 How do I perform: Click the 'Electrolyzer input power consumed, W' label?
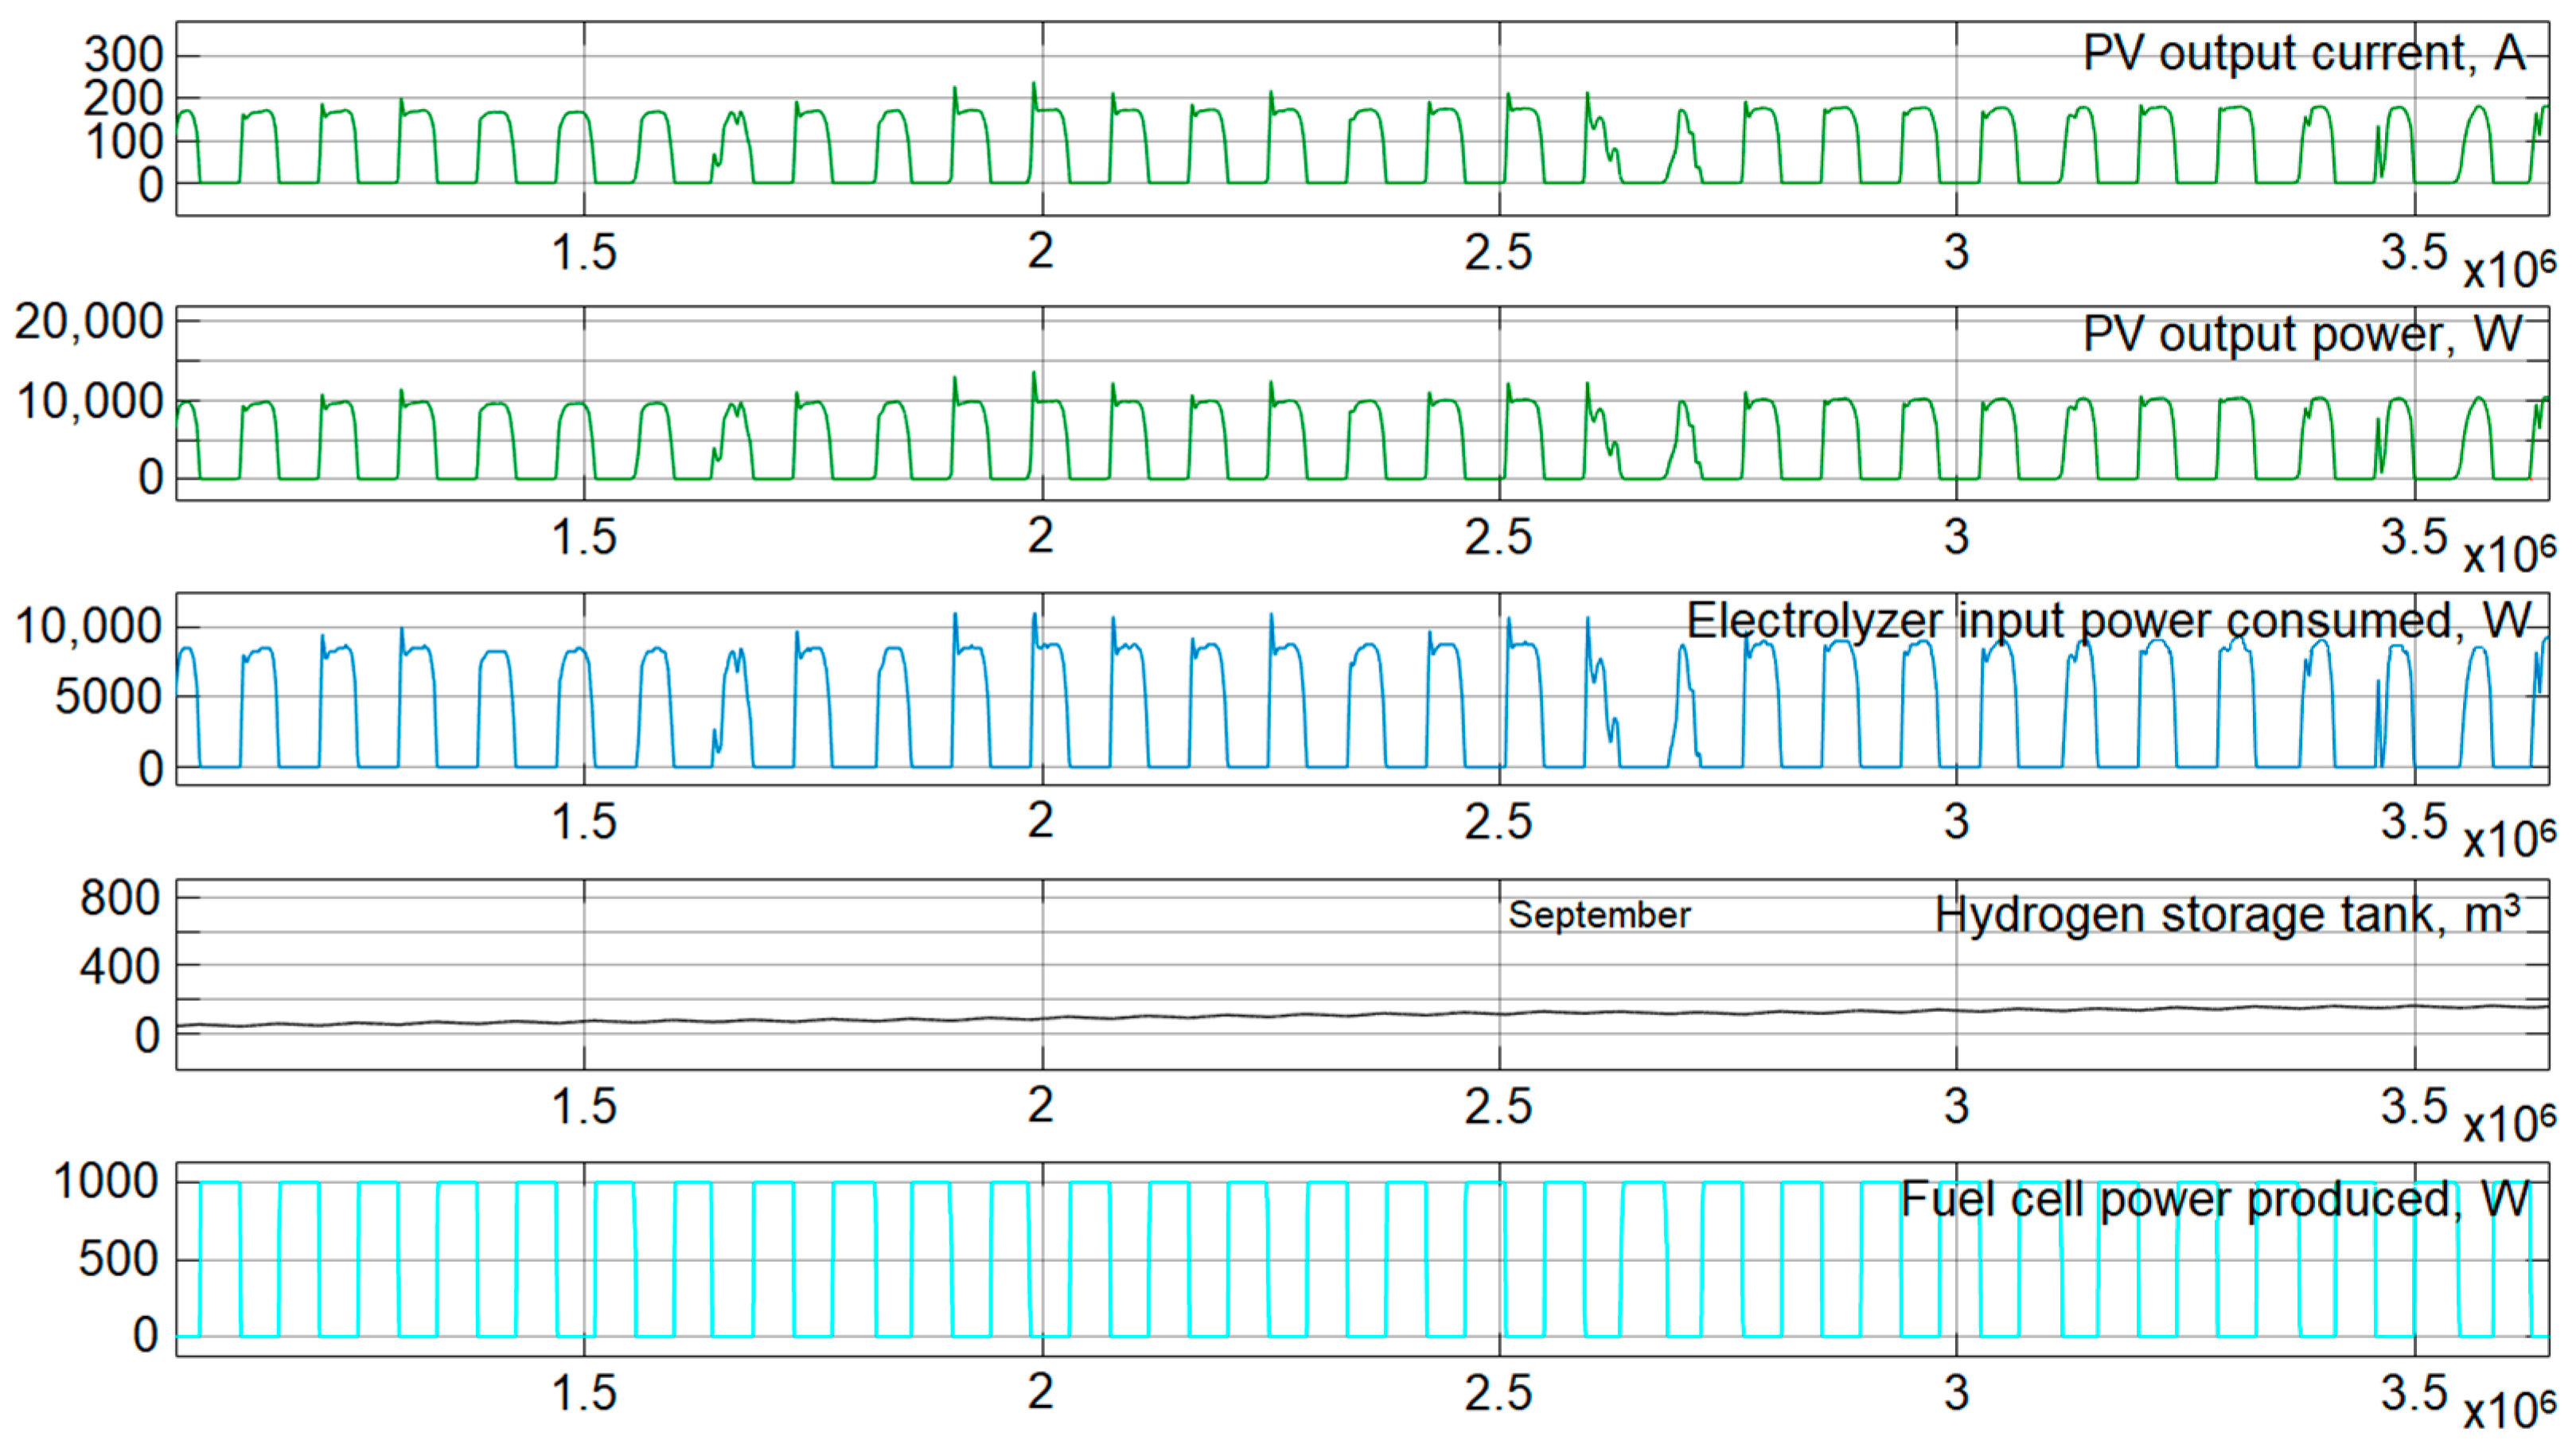(x=2108, y=621)
